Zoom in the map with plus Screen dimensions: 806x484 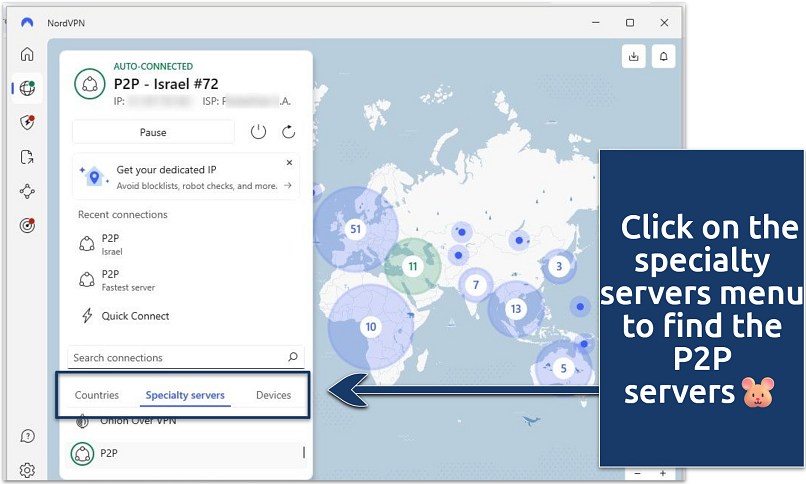(x=663, y=473)
